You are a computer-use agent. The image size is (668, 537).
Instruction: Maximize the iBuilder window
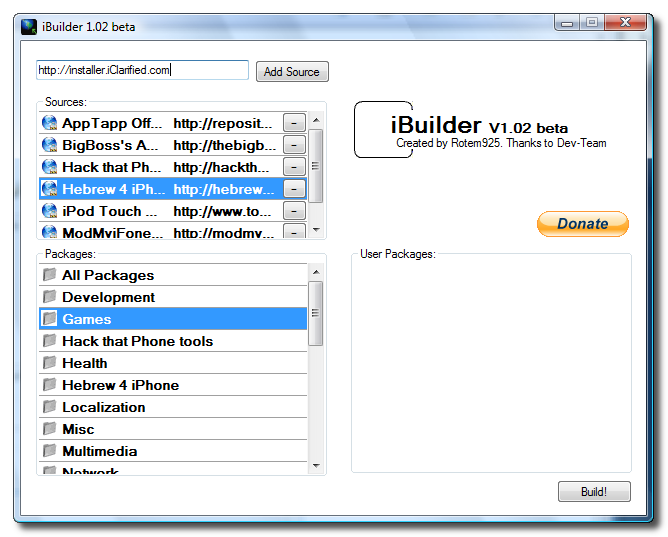[591, 23]
